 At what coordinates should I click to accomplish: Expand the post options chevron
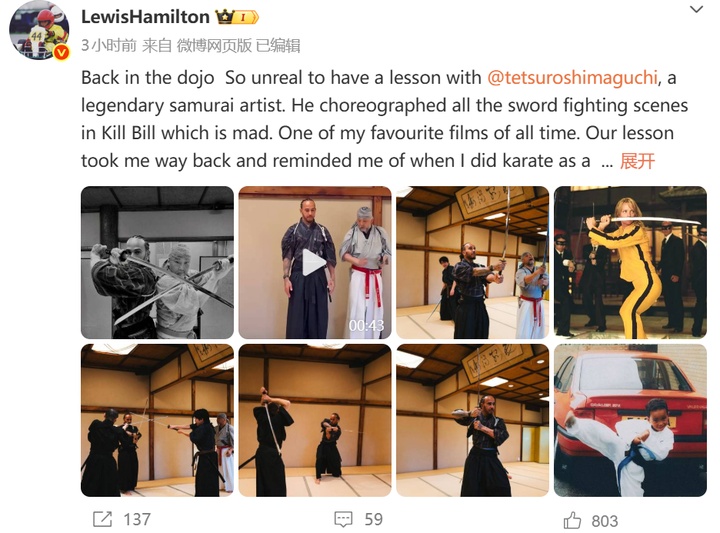pos(697,9)
